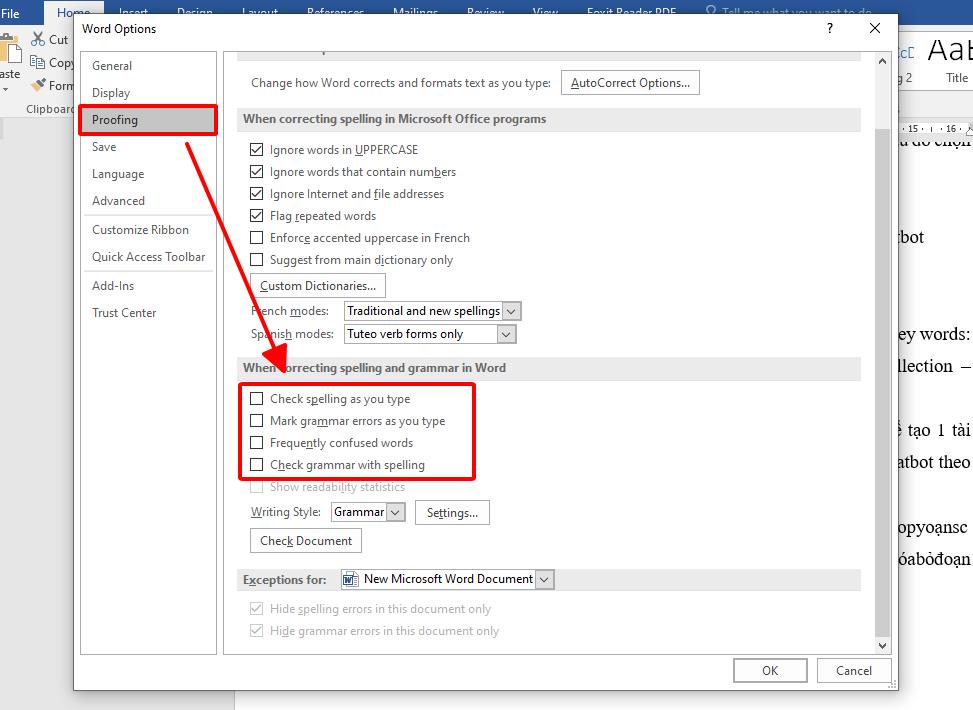Click the options pane vertical scrollbar thumb

[x=882, y=382]
